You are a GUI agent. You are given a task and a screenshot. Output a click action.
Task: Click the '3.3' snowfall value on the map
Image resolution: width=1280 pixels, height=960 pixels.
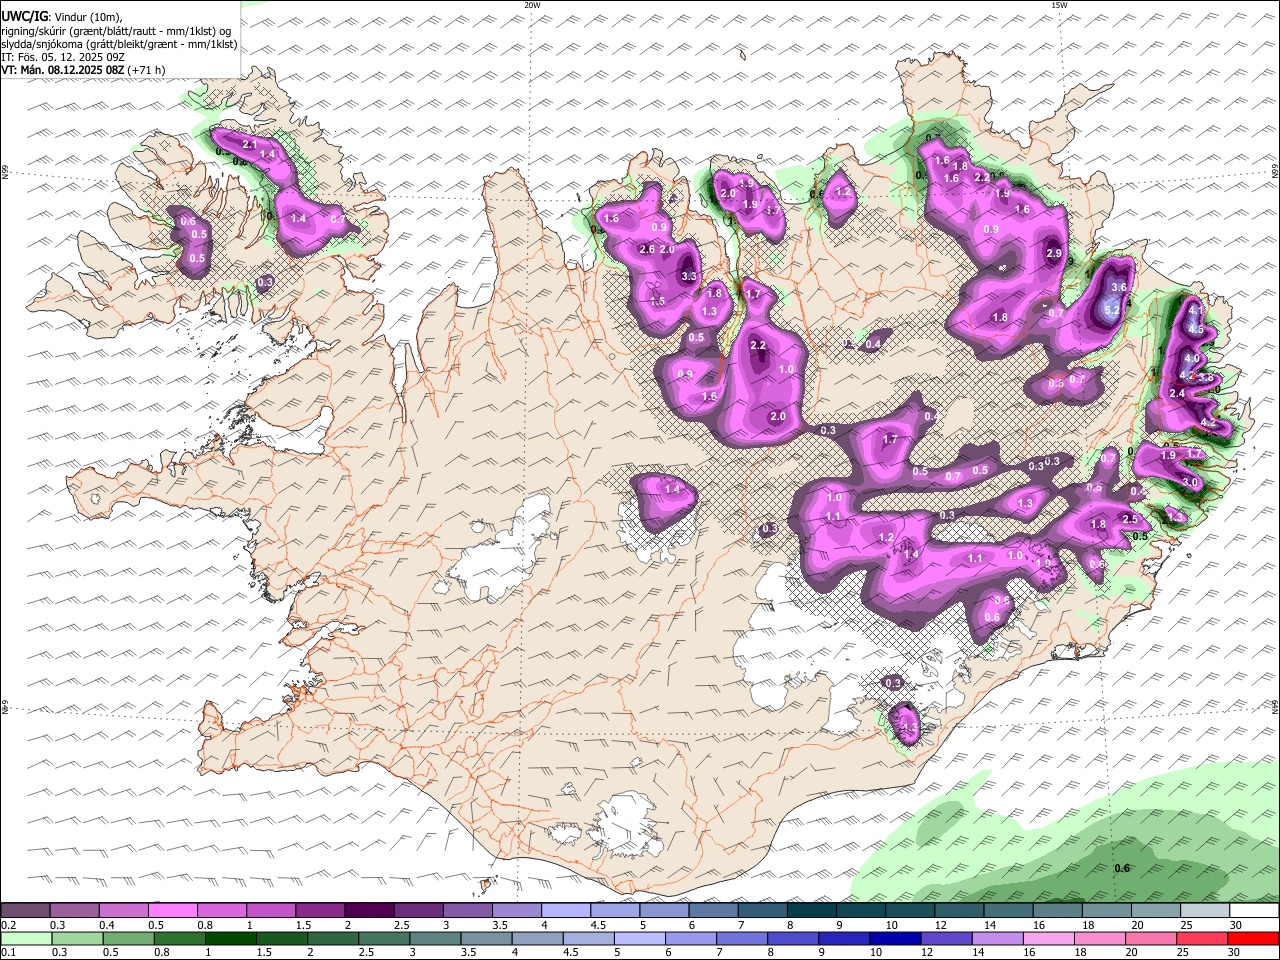(x=688, y=277)
